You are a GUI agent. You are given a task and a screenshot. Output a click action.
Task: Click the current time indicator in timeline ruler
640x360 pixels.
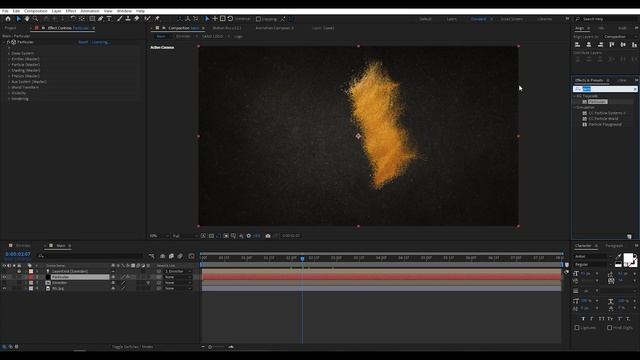302,258
